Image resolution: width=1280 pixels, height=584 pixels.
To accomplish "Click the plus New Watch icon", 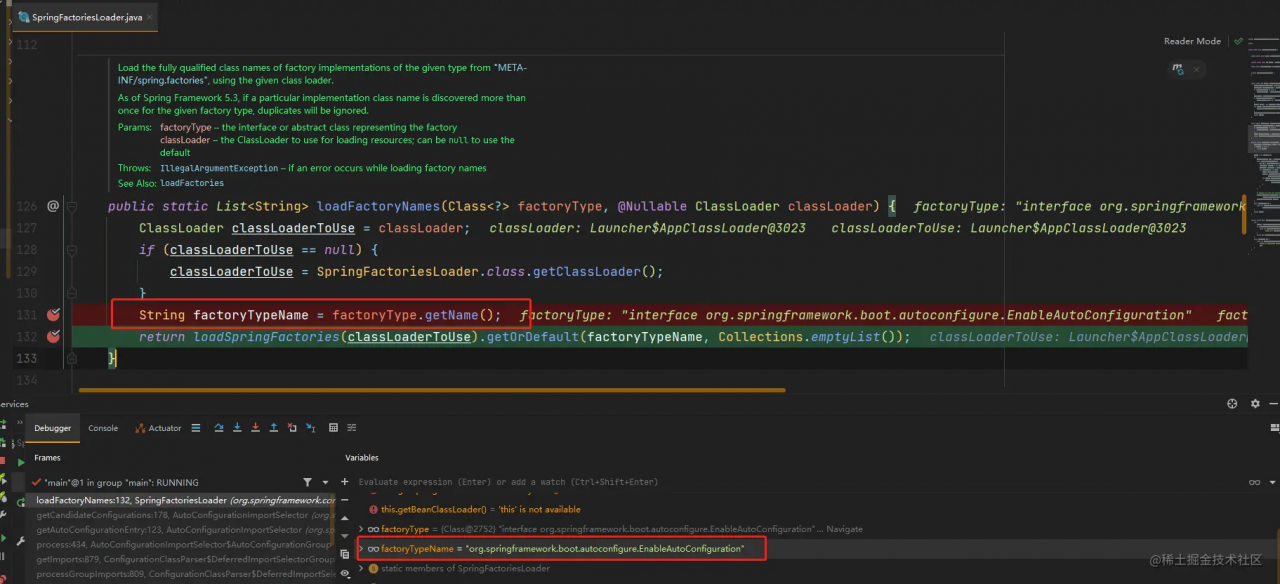I will 344,482.
